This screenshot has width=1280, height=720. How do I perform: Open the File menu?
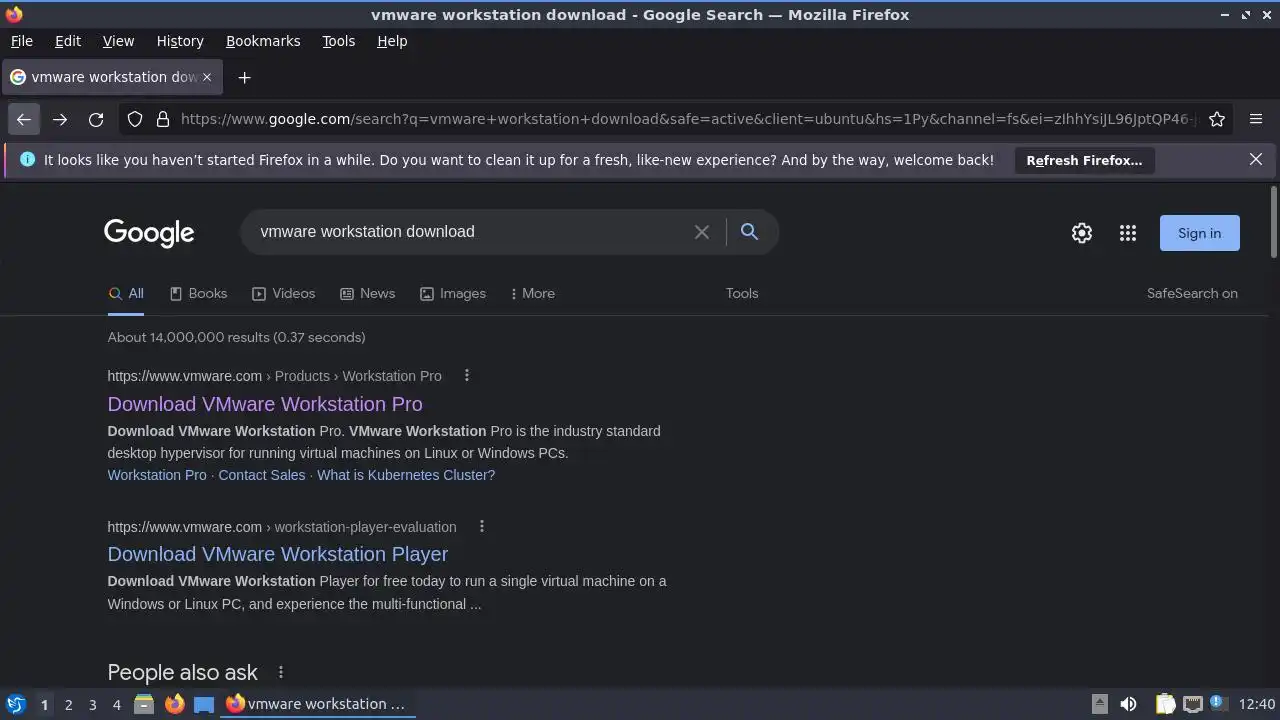[21, 41]
